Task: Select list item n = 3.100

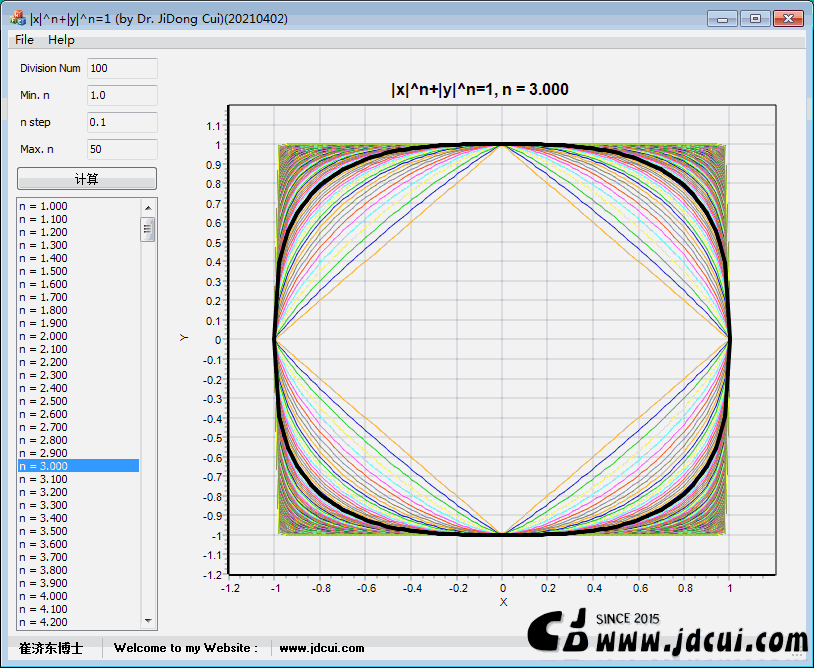Action: [x=78, y=479]
